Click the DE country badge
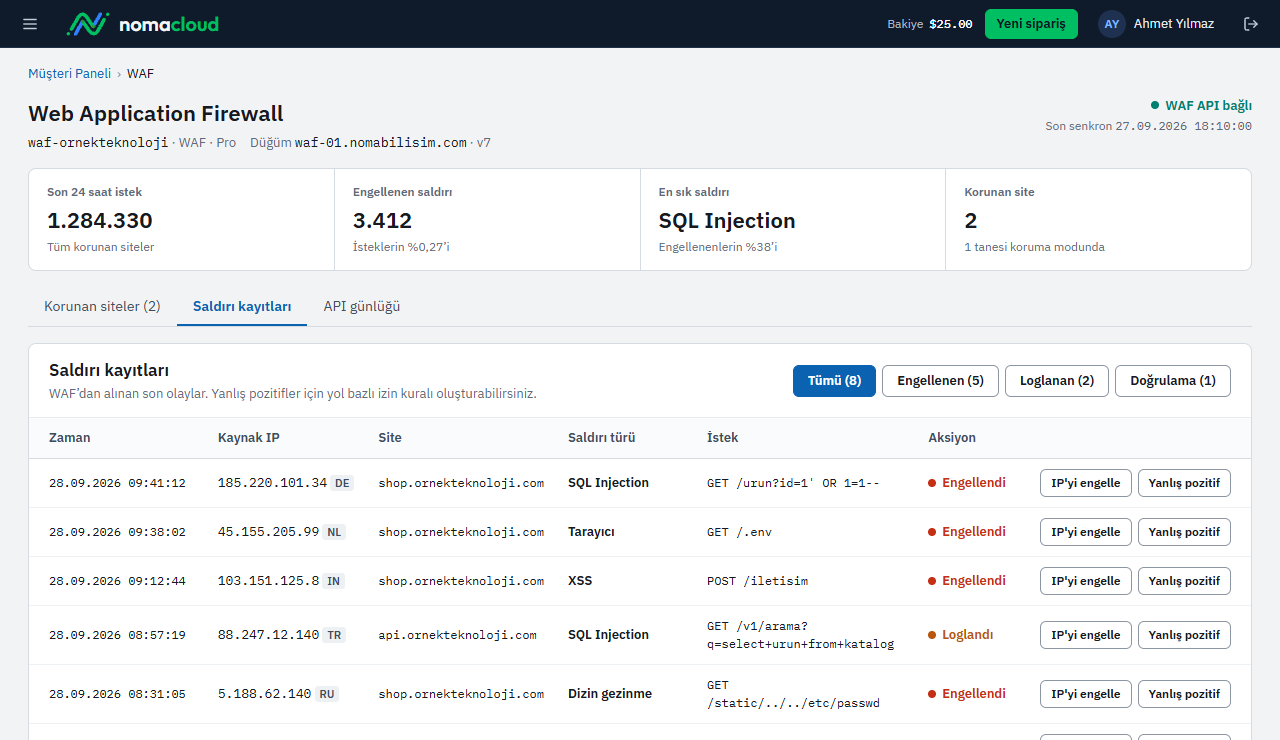Screen dimensions: 1280x740 343,483
